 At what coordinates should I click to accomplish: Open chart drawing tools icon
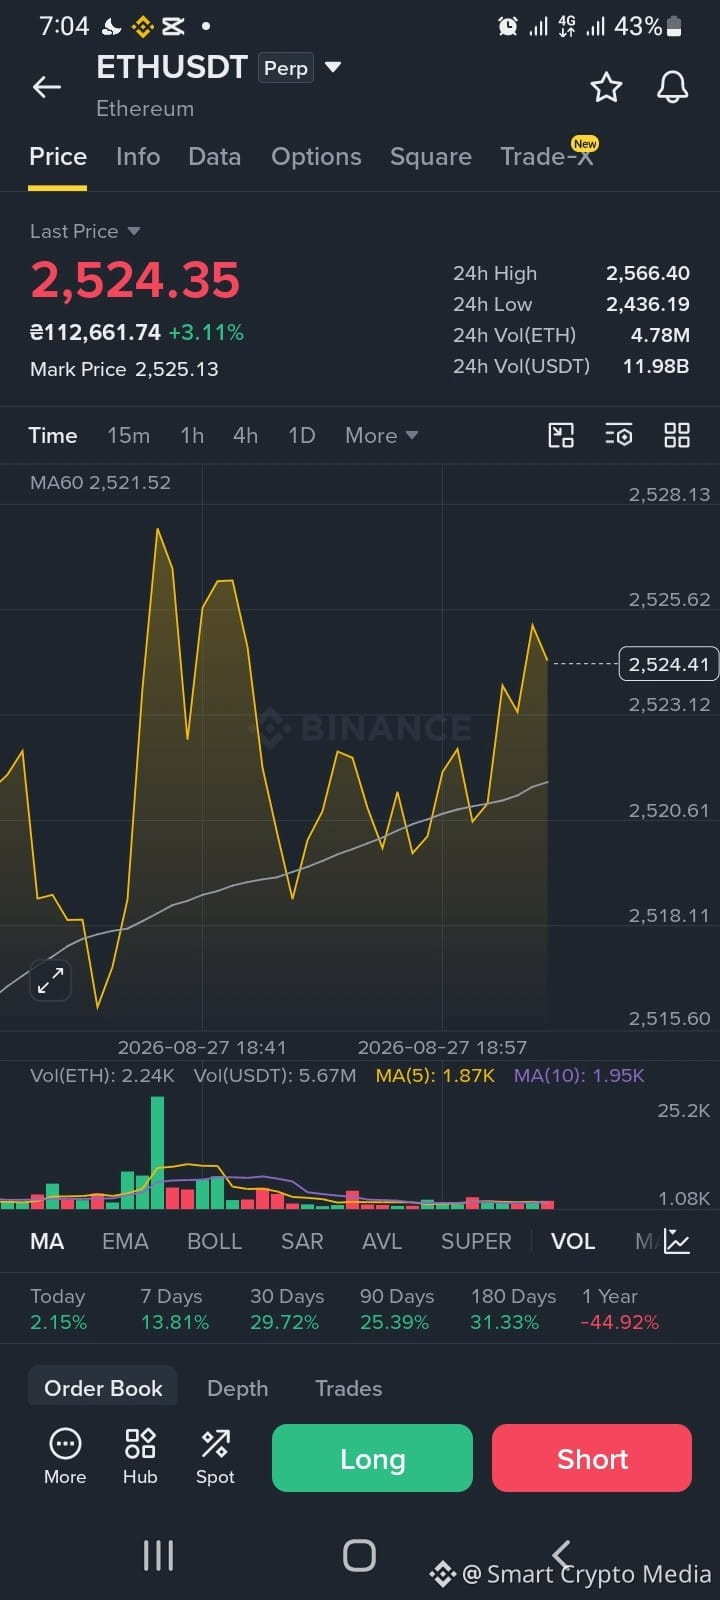561,435
